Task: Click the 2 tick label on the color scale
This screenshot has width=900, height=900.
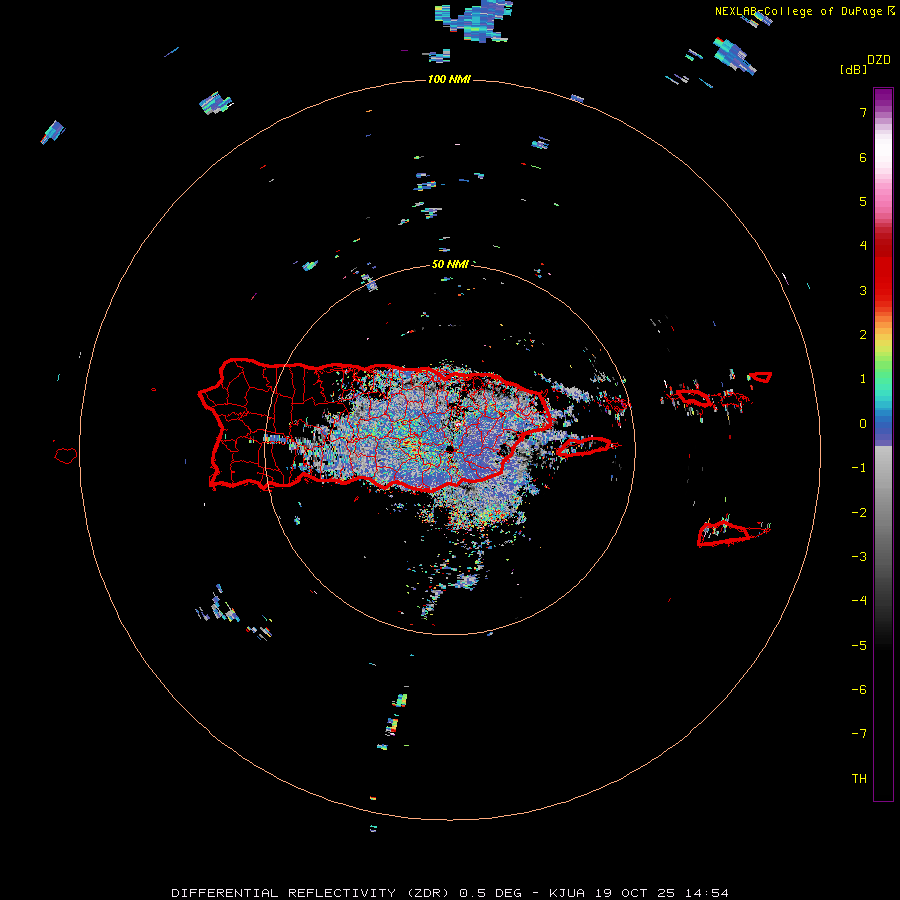Action: pyautogui.click(x=863, y=335)
